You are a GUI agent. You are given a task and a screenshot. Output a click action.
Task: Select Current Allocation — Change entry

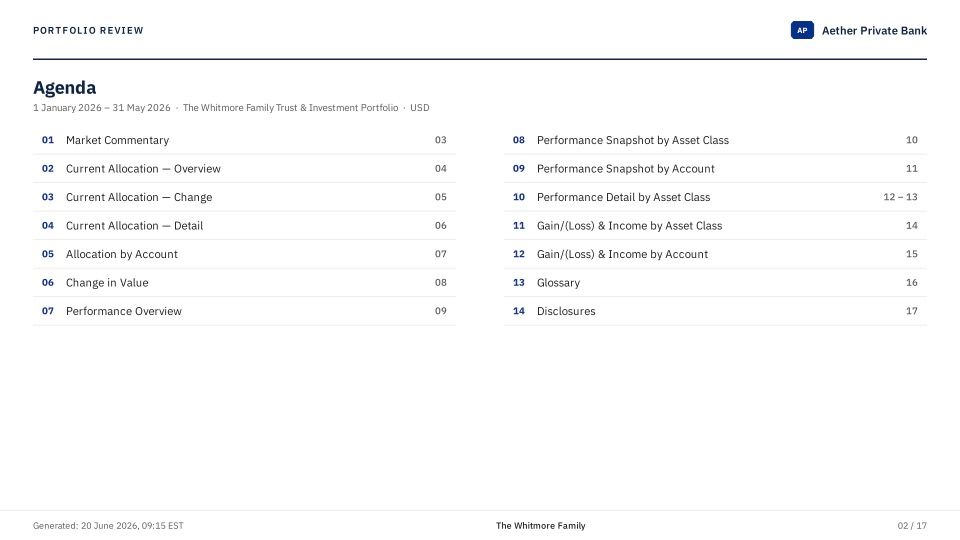click(244, 197)
